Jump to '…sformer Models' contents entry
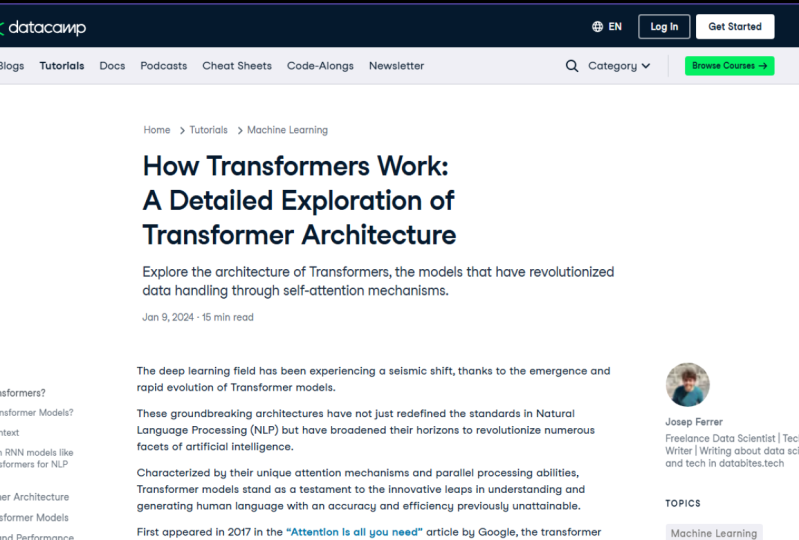Screen dimensions: 799x540 coord(34,518)
